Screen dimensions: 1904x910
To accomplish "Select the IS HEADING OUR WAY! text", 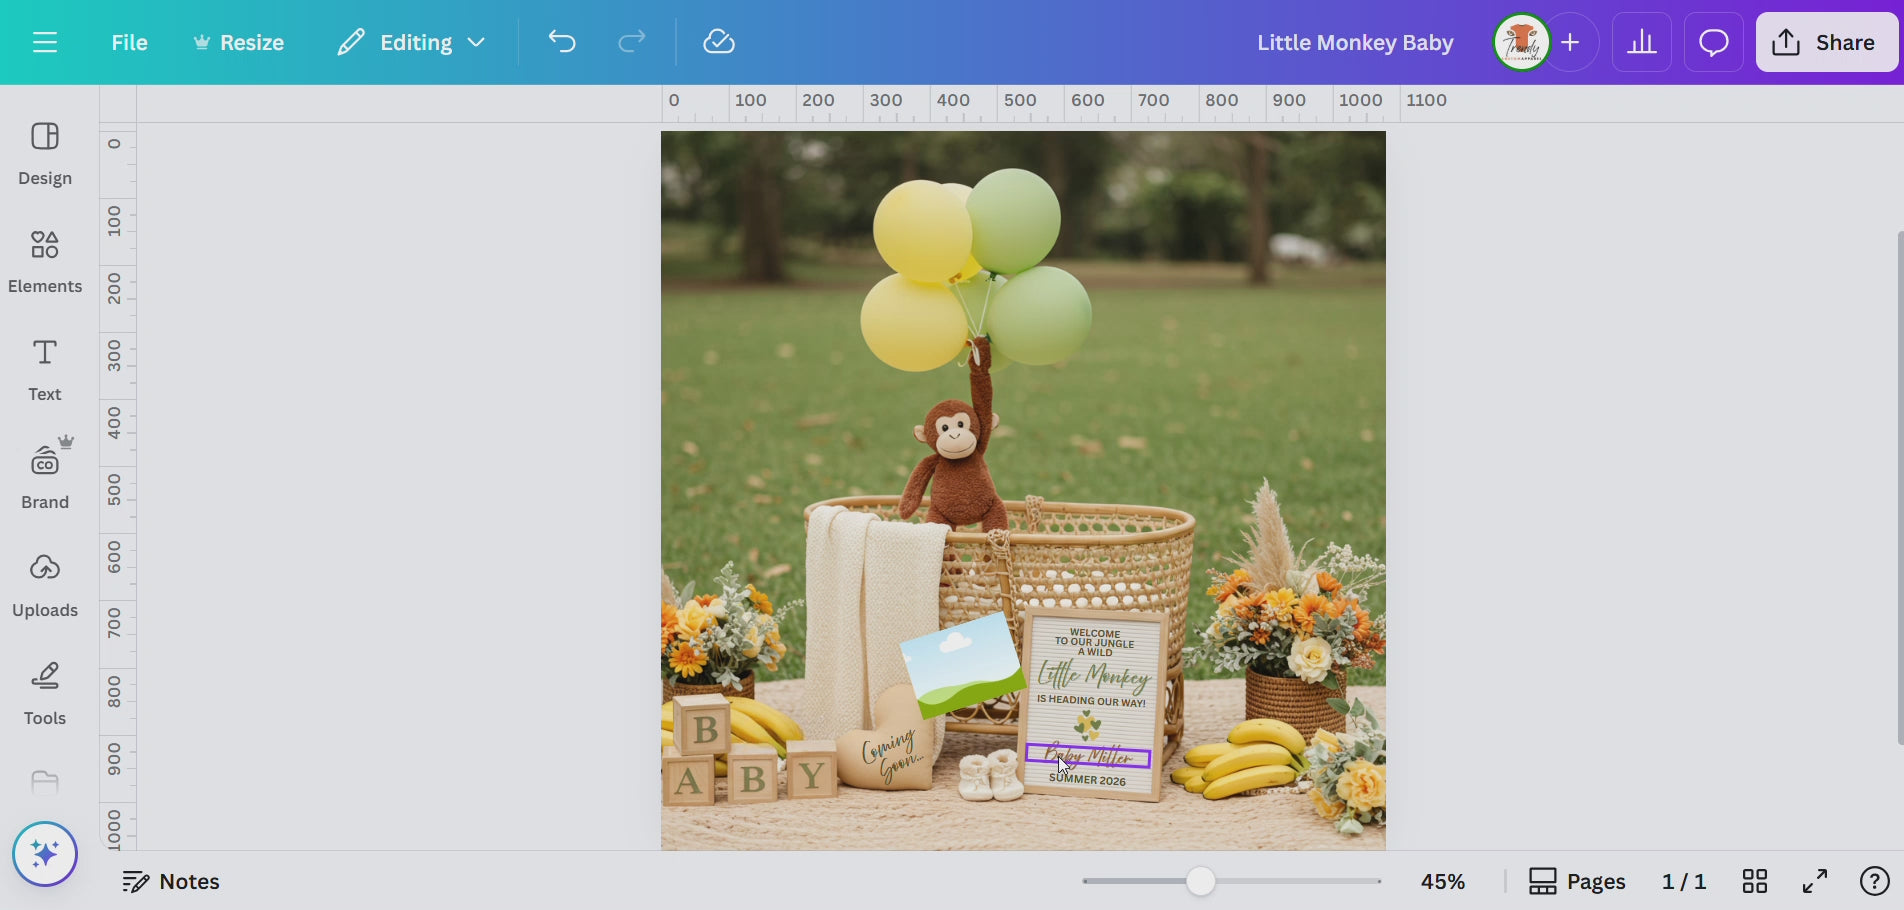I will point(1091,701).
